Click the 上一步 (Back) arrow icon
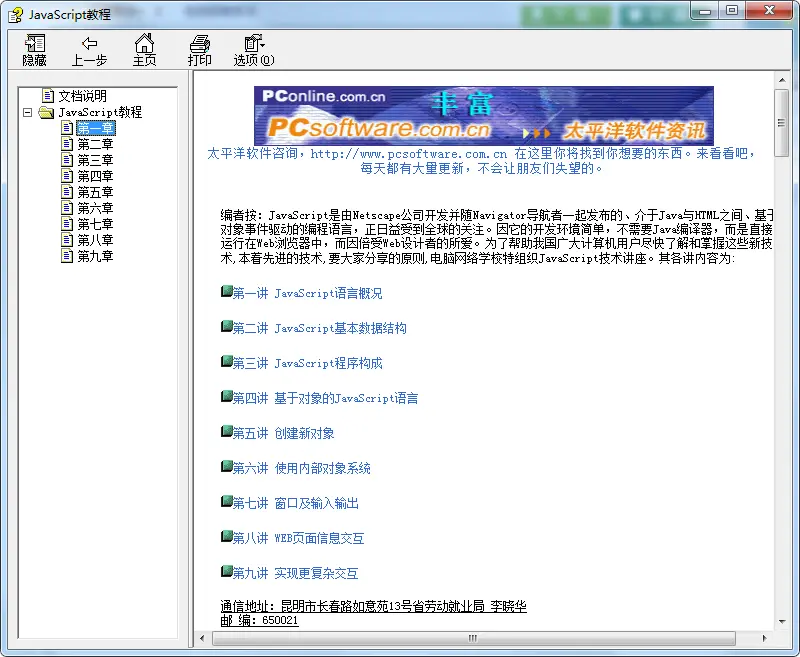Viewport: 800px width, 657px height. coord(89,44)
